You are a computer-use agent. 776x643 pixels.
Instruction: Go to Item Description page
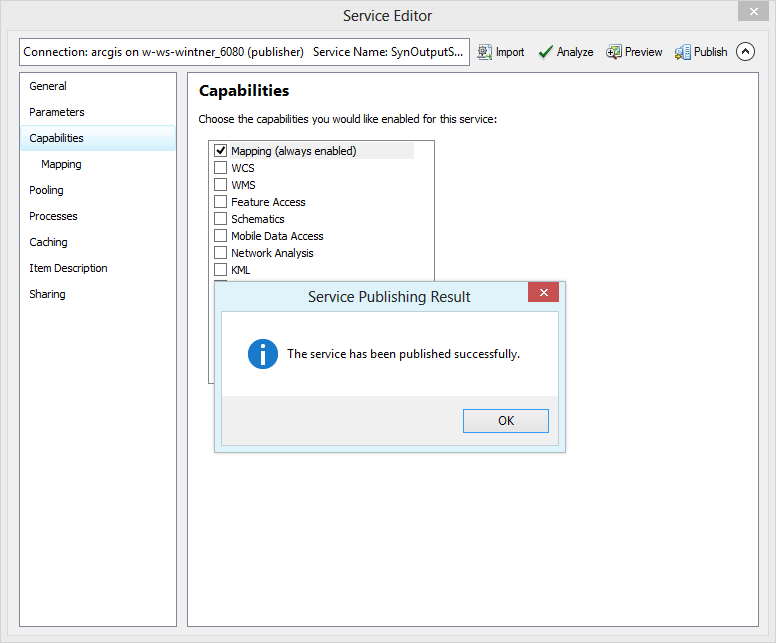tap(98, 268)
